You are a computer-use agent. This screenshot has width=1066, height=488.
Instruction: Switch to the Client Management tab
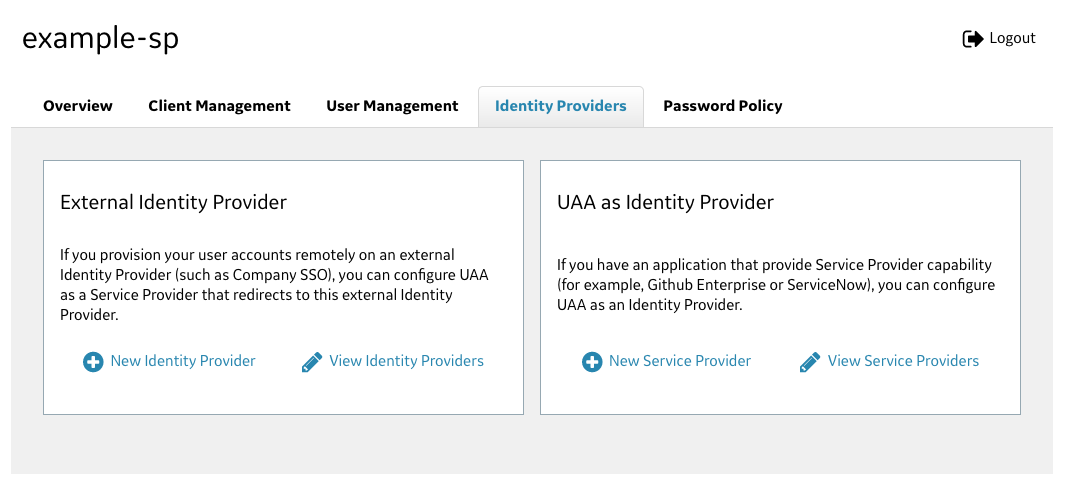coord(219,106)
